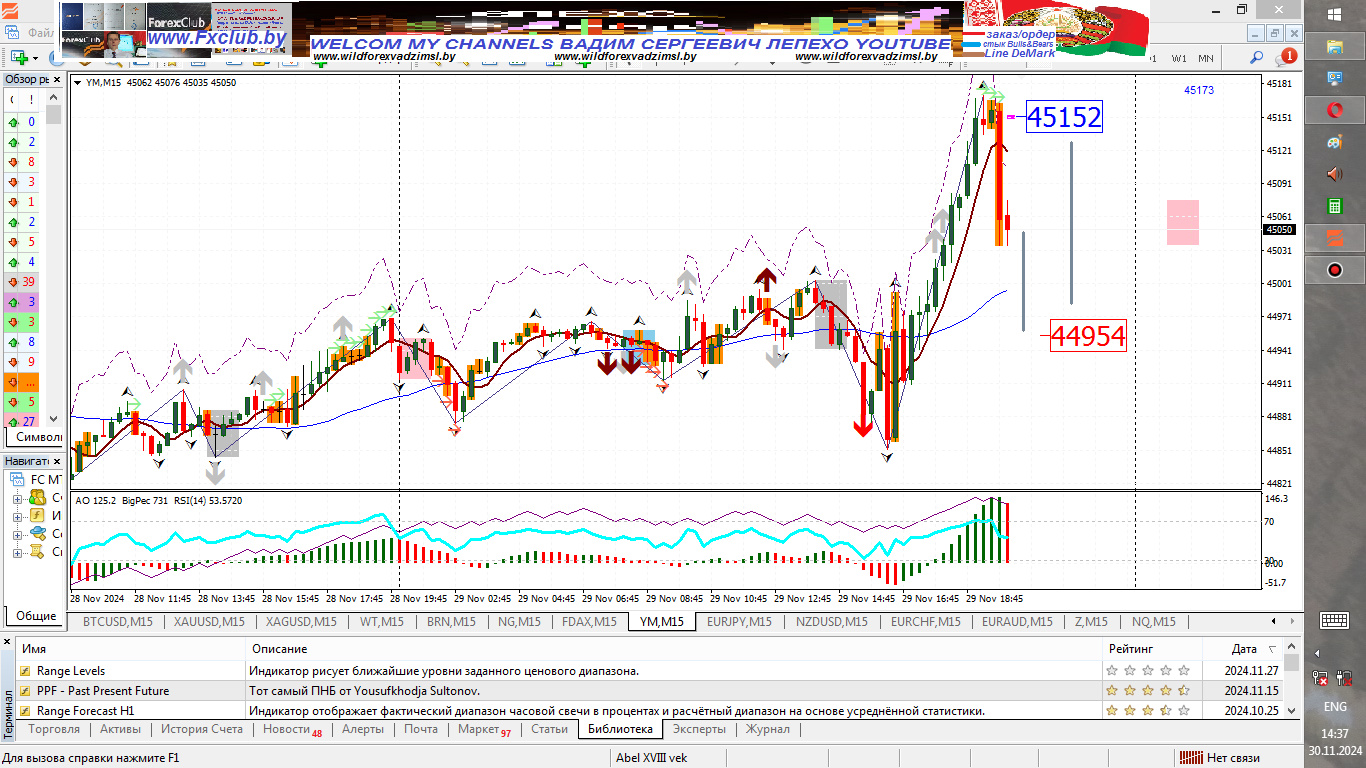The image size is (1366, 768).
Task: Open the Почта terminal tab
Action: coord(421,729)
